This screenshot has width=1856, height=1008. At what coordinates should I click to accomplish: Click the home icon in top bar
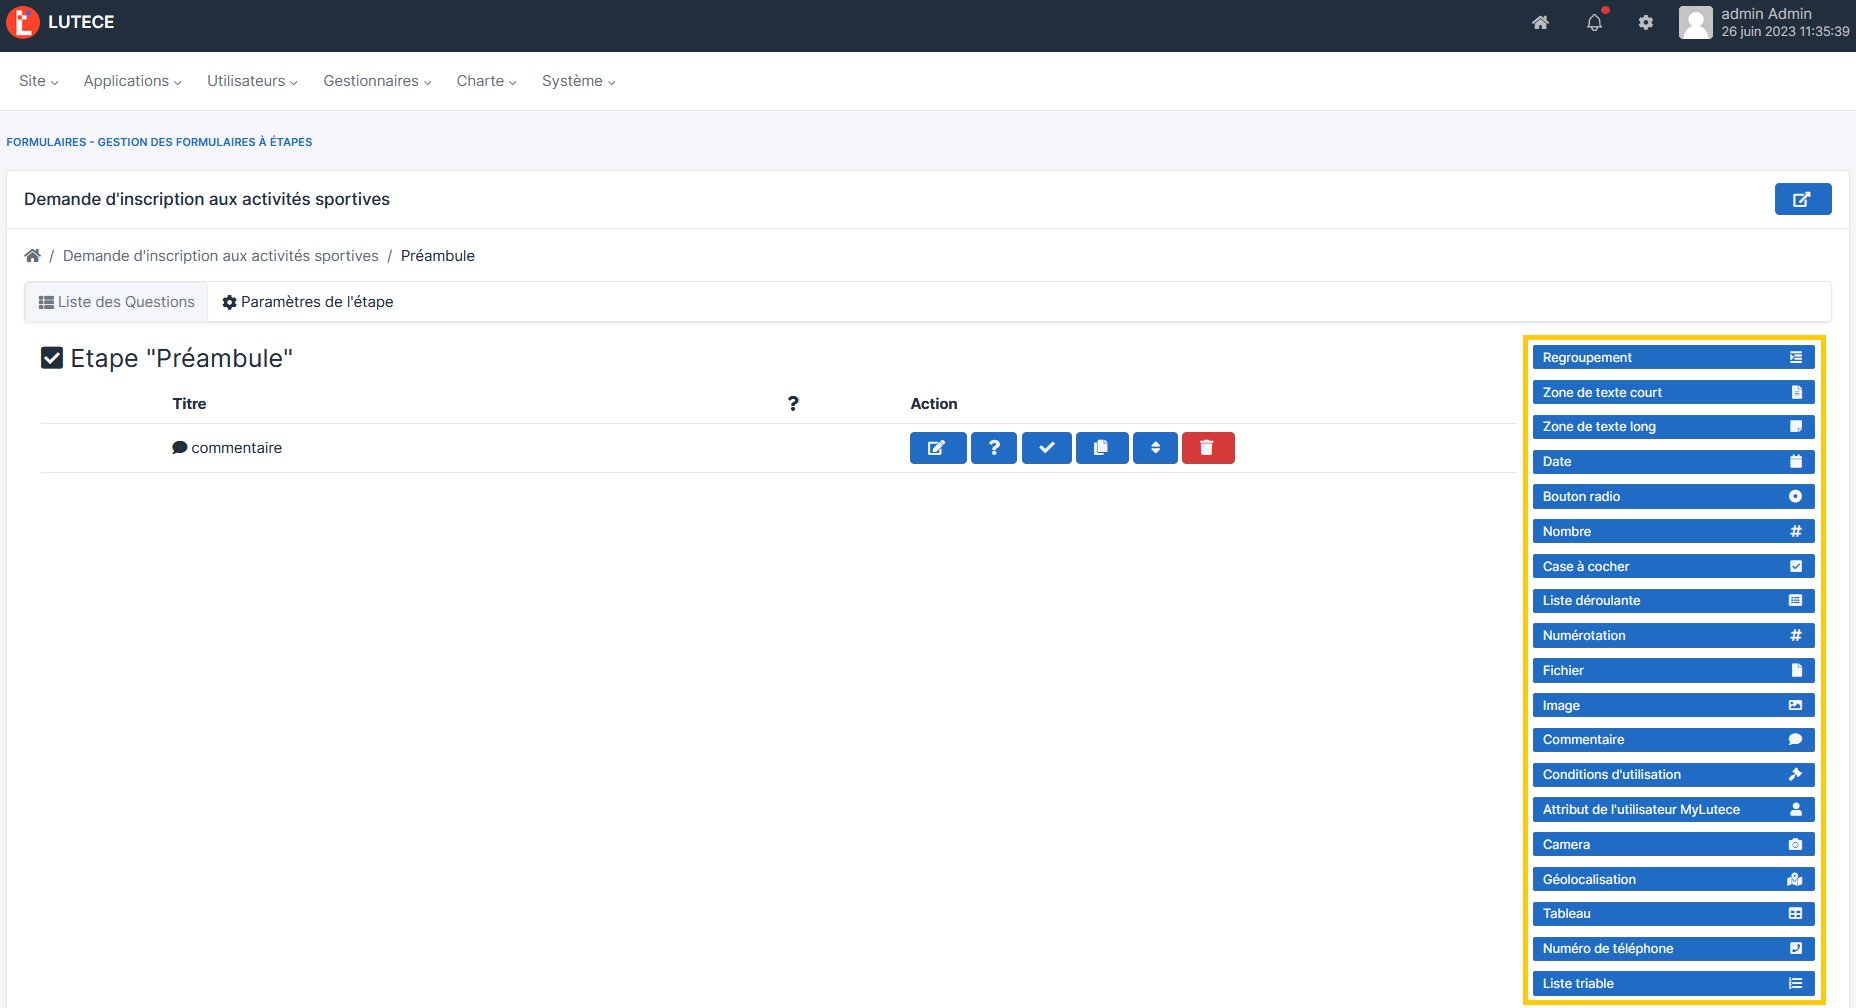[1540, 23]
